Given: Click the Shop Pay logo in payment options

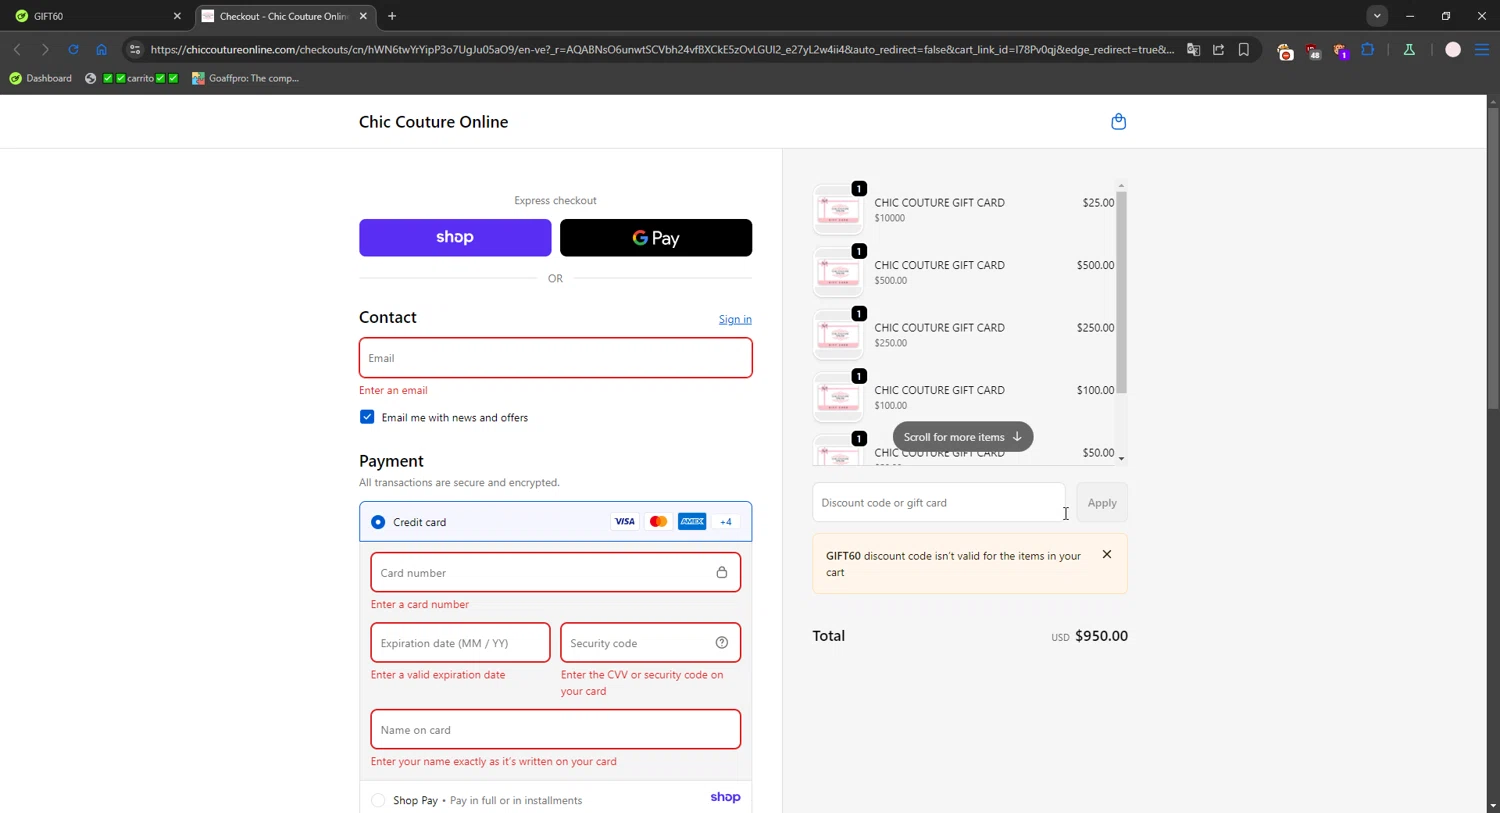Looking at the screenshot, I should (x=725, y=797).
